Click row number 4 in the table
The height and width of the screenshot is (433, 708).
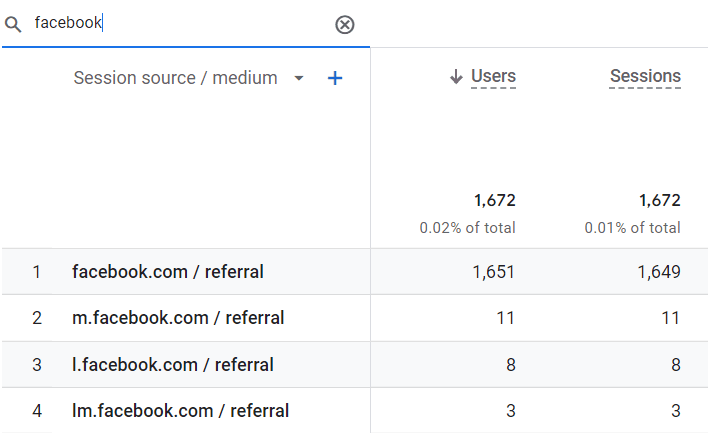coord(37,410)
